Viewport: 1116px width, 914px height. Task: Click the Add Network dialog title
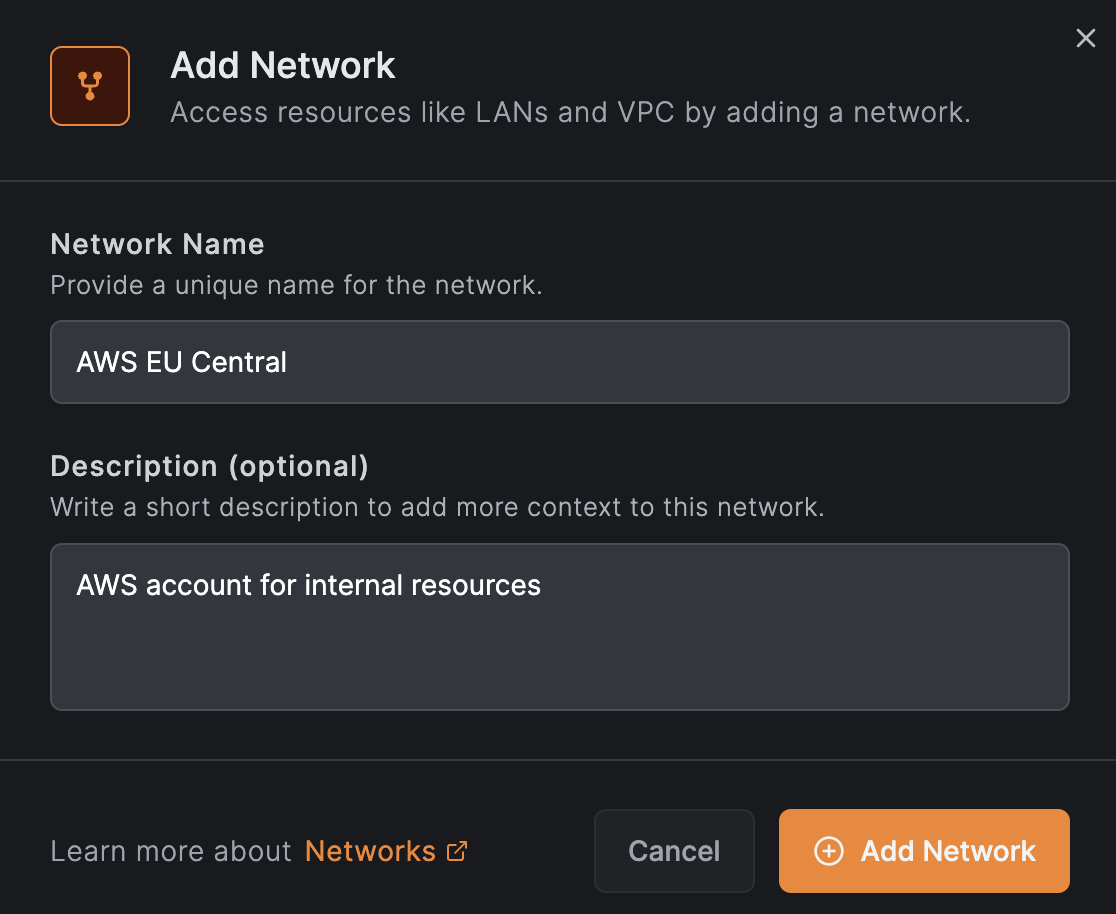(283, 65)
